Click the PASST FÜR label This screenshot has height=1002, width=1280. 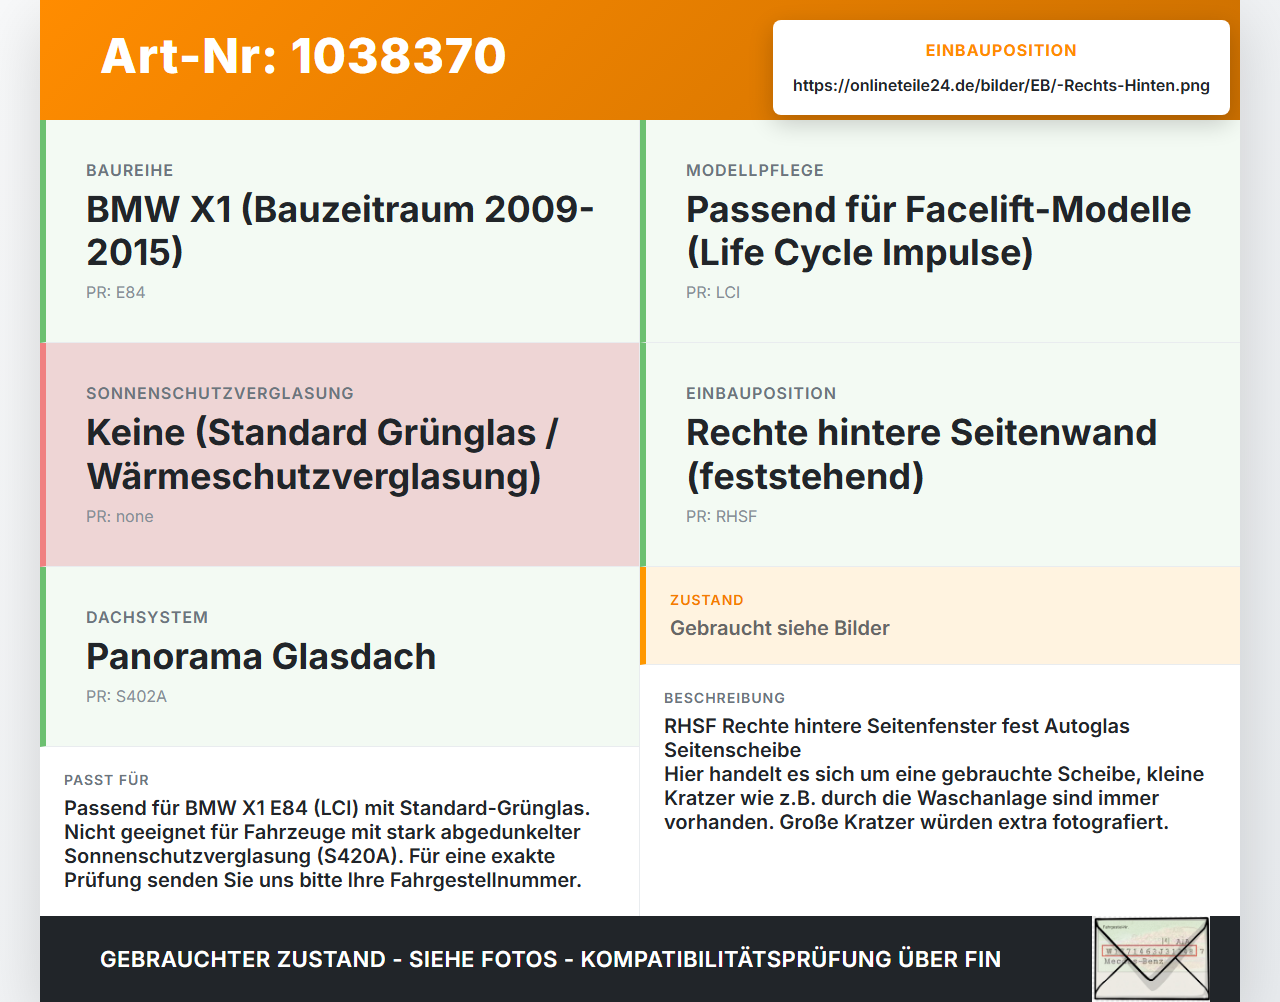(x=107, y=780)
